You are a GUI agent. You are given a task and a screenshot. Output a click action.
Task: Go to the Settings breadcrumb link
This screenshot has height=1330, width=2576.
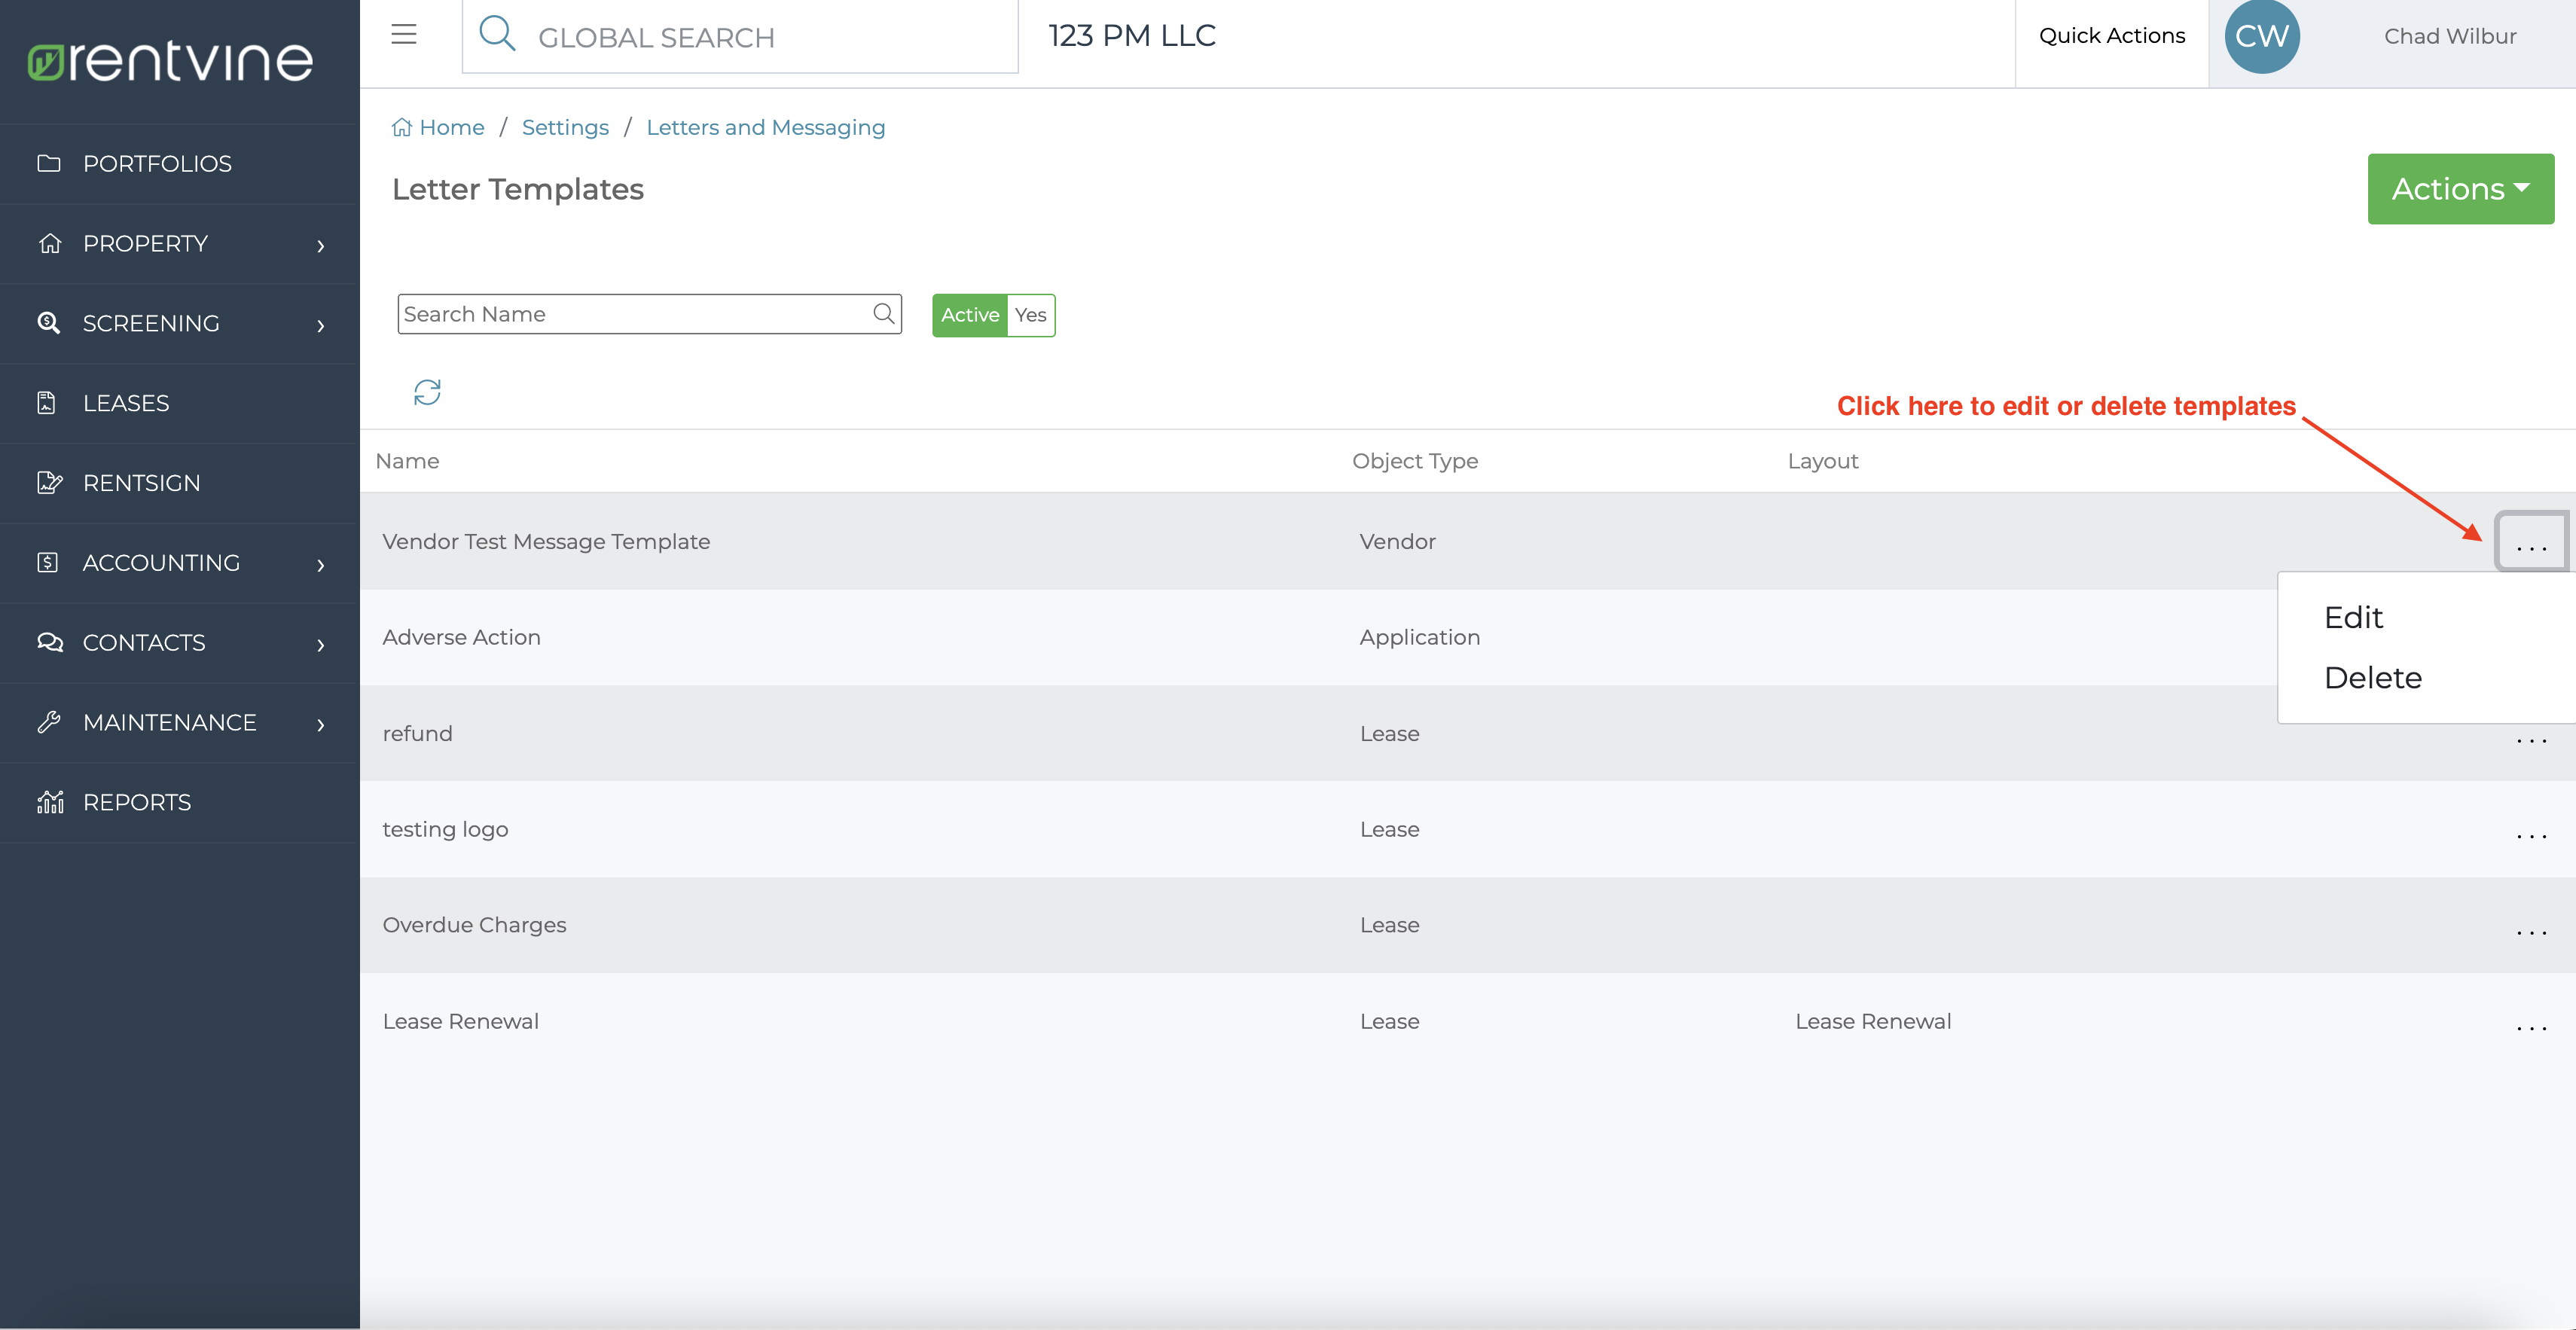tap(565, 127)
